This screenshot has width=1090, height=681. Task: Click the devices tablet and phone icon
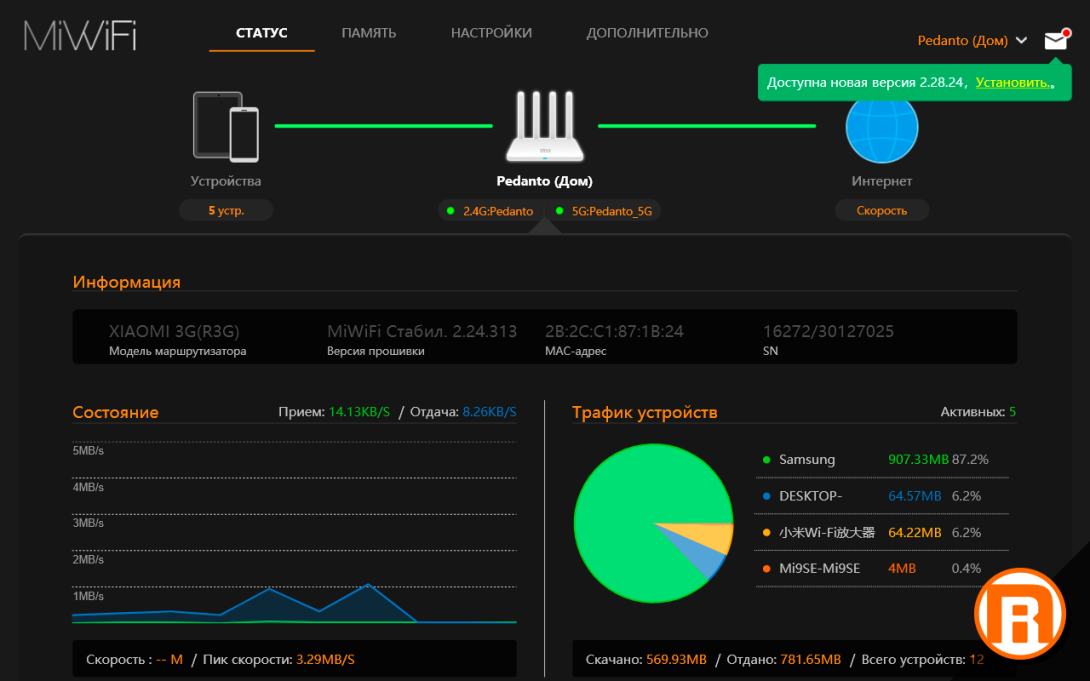pos(226,127)
